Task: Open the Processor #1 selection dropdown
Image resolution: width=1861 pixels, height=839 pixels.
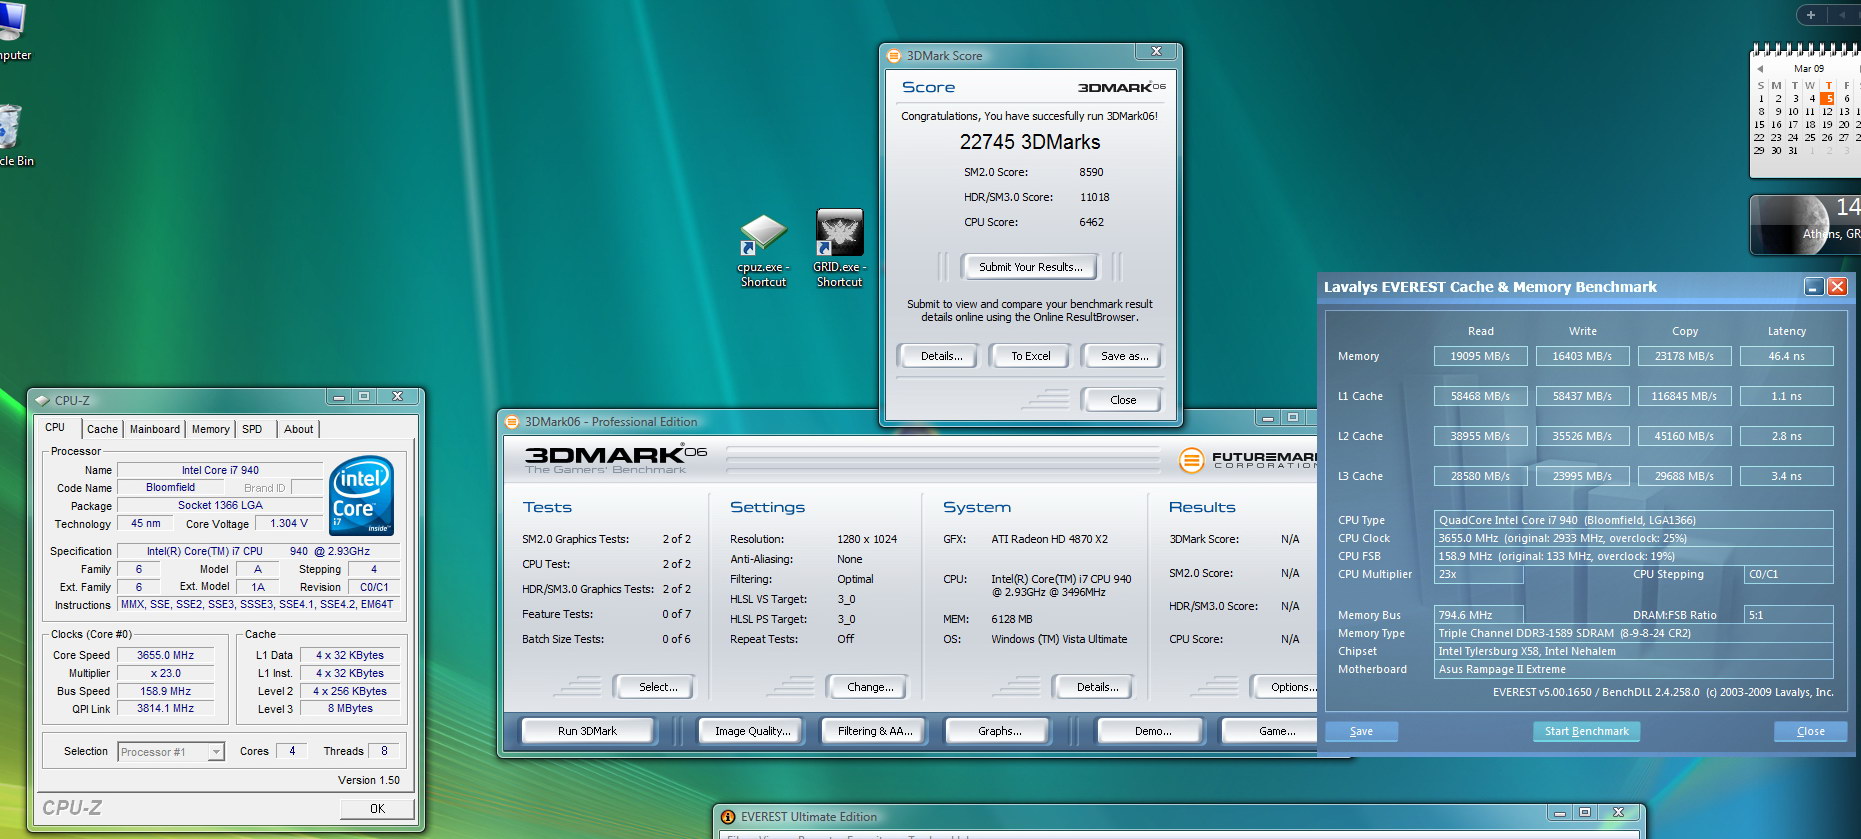Action: click(x=171, y=752)
